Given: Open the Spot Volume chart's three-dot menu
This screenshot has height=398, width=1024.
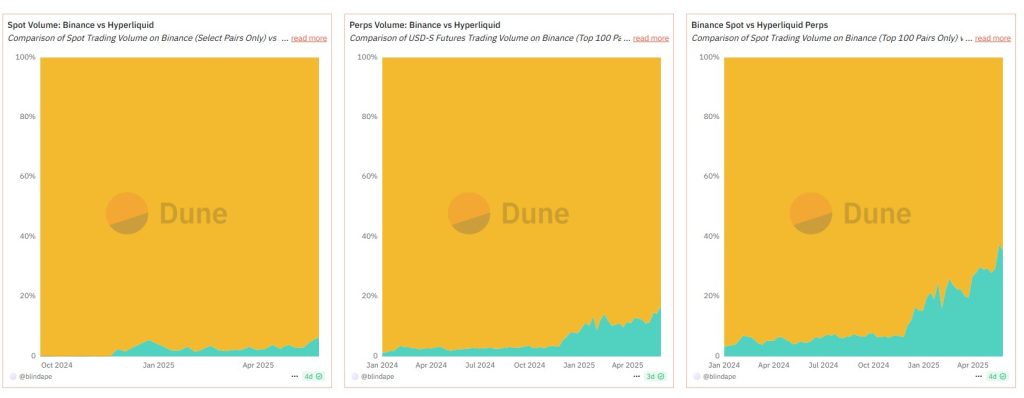Looking at the screenshot, I should click(295, 376).
